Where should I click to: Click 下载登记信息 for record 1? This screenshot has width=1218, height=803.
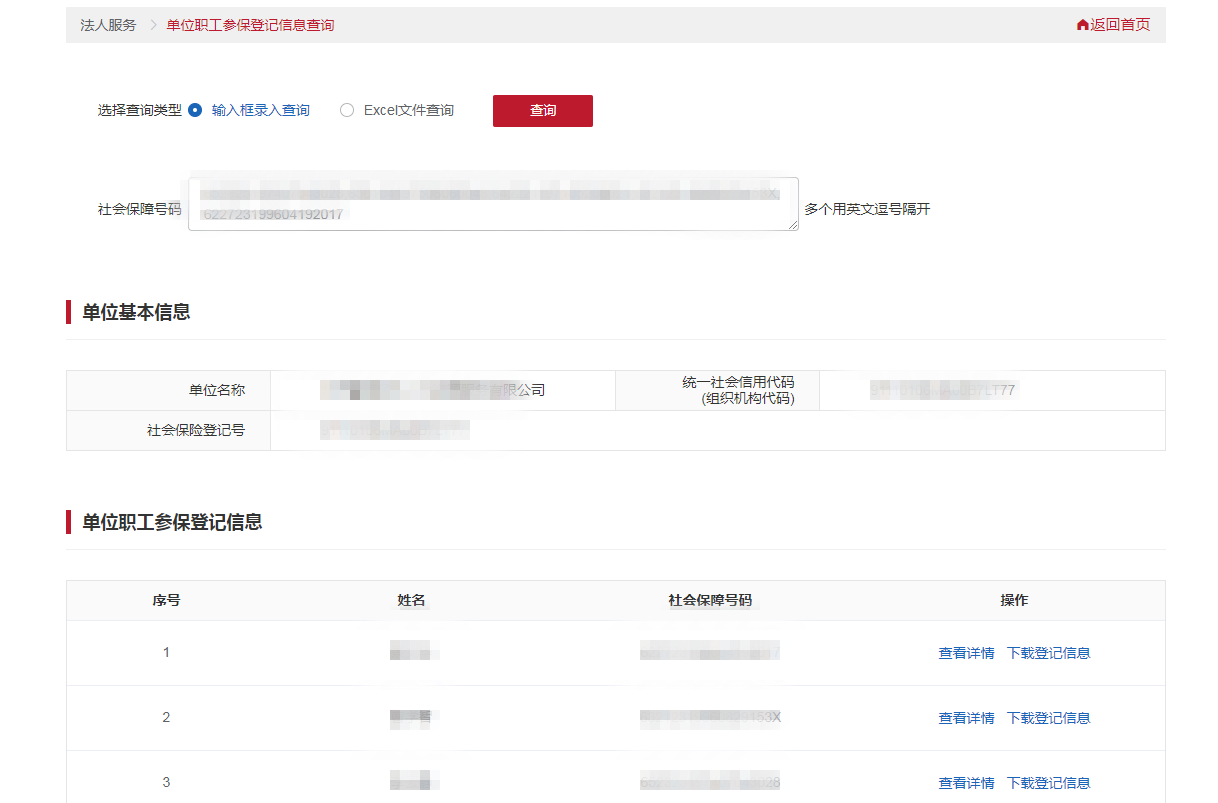[1048, 652]
